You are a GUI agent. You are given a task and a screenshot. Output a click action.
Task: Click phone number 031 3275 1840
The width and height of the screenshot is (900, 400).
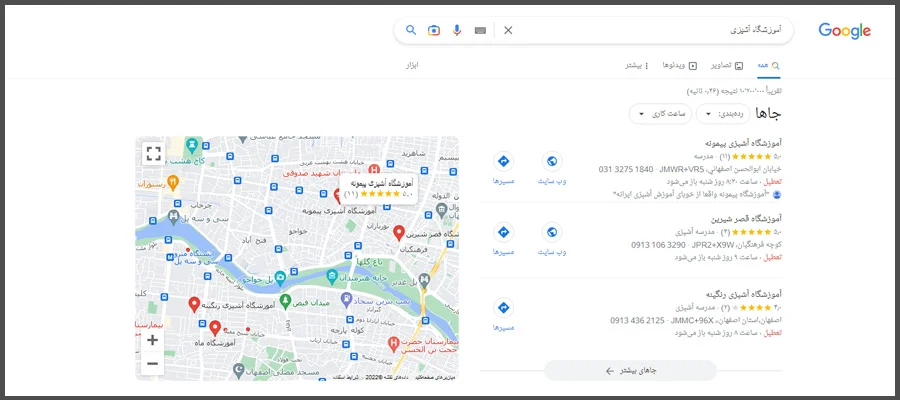pyautogui.click(x=626, y=169)
